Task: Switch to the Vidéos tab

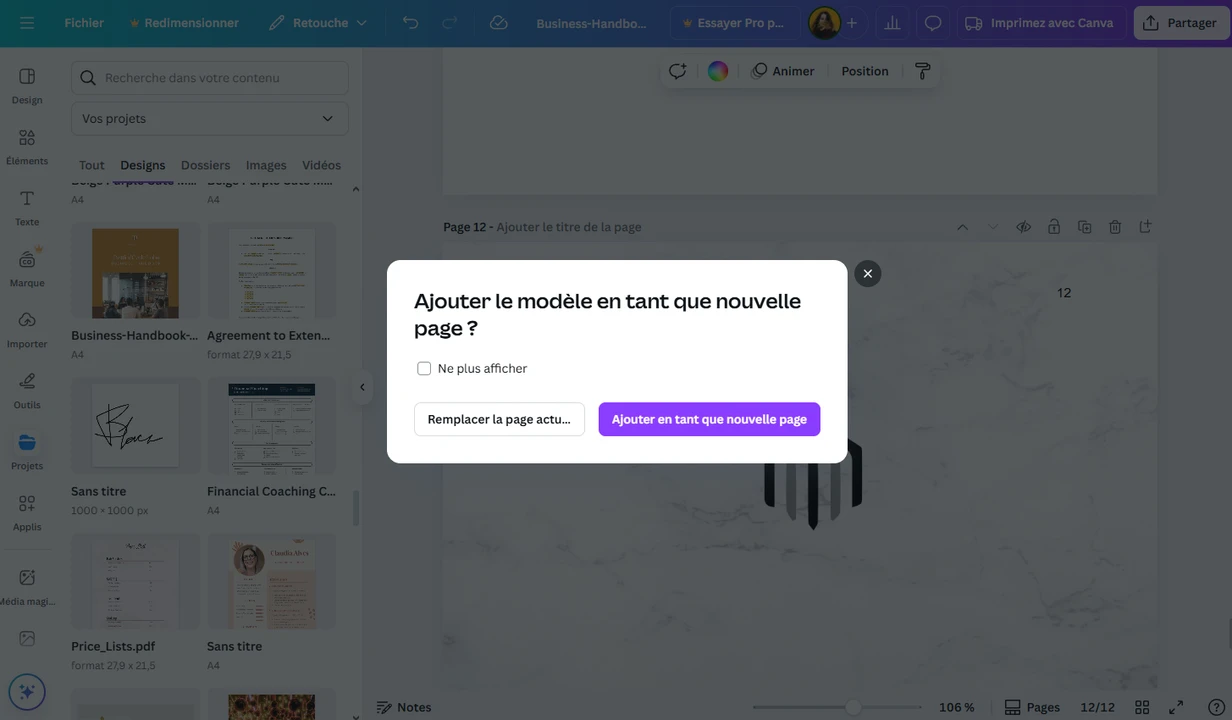Action: [x=321, y=165]
